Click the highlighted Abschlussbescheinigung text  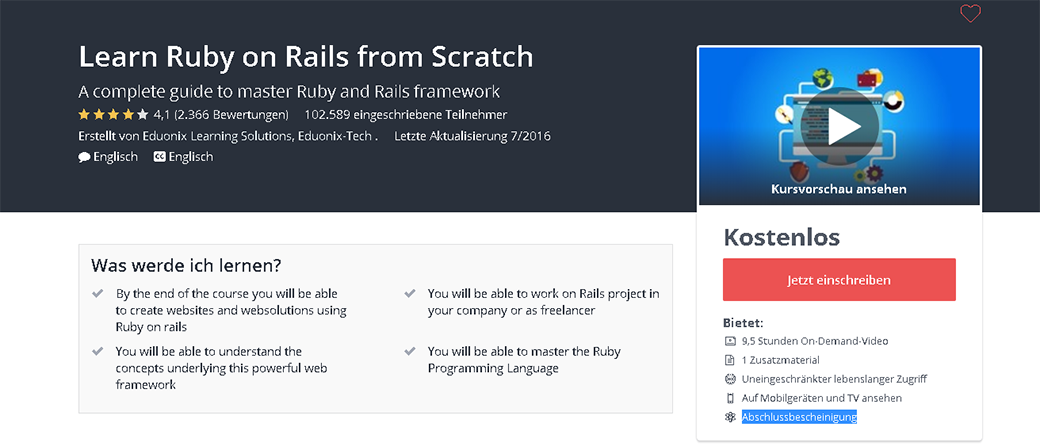point(799,417)
